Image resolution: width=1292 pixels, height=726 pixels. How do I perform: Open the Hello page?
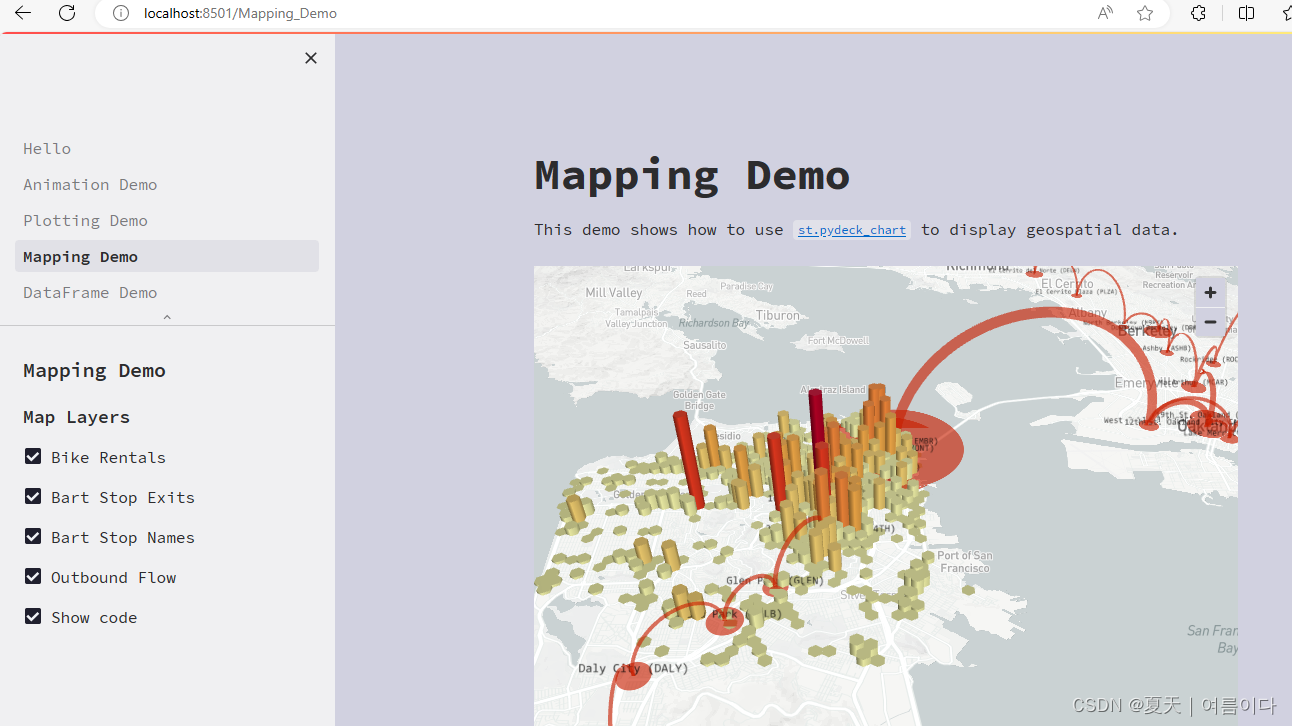pos(167,148)
